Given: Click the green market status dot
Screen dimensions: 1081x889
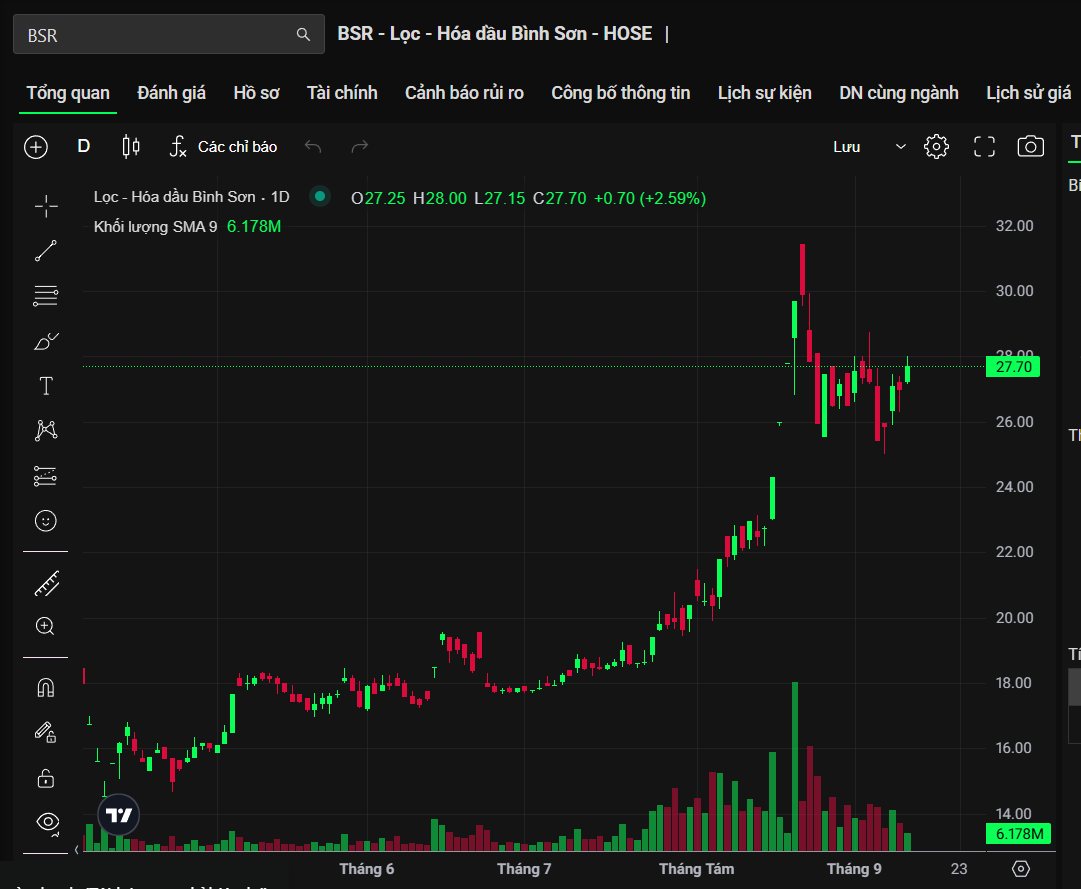Looking at the screenshot, I should tap(320, 196).
